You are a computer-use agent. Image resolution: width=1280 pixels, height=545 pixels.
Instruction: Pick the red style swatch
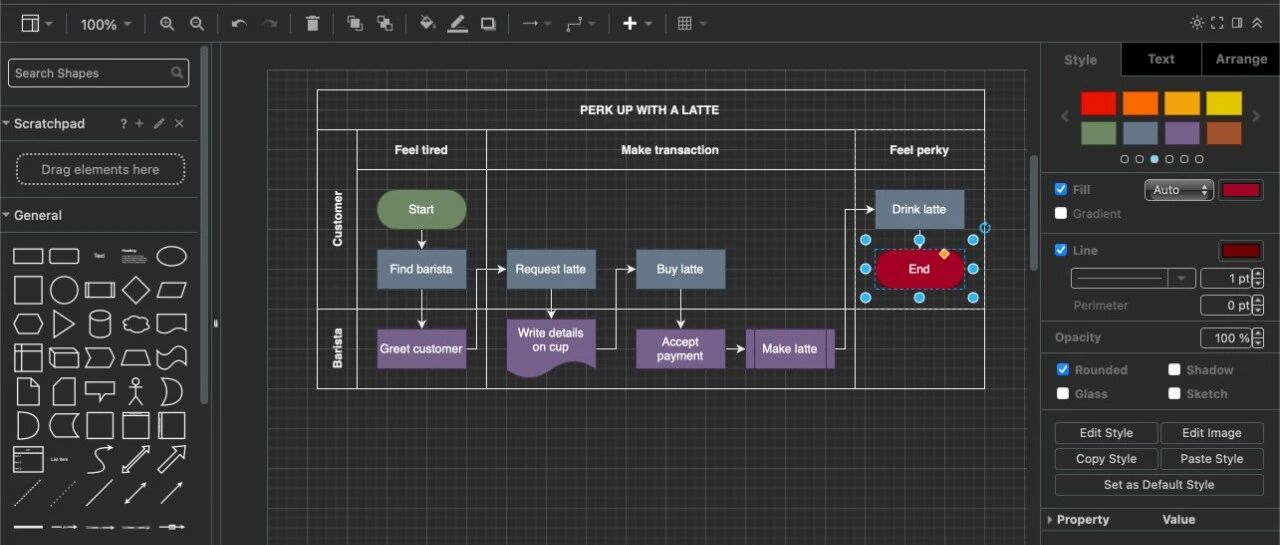click(1098, 103)
